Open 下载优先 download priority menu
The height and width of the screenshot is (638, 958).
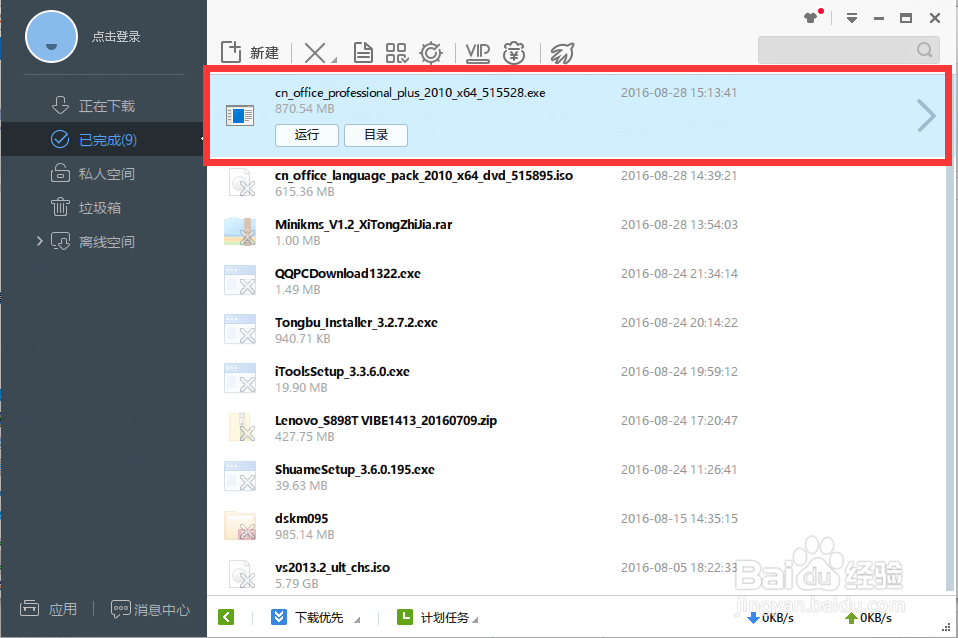(315, 617)
